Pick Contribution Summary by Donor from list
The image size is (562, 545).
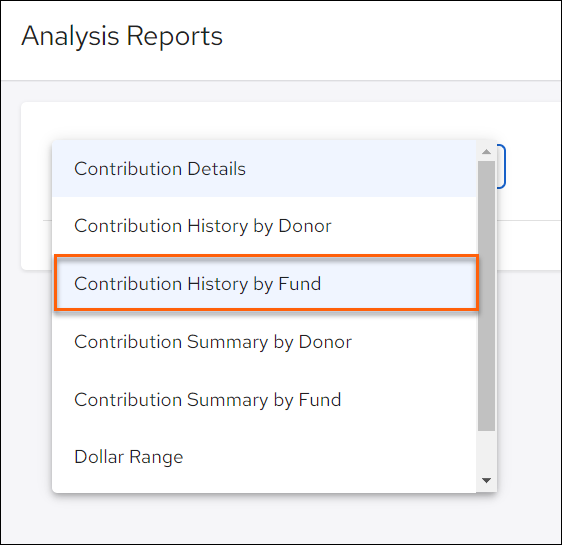(x=264, y=341)
